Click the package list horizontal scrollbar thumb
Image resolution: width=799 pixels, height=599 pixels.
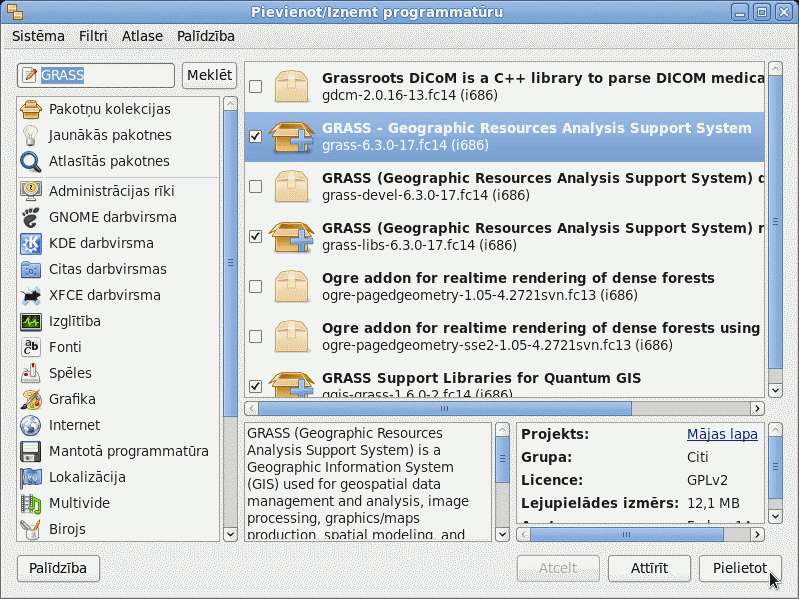(445, 409)
